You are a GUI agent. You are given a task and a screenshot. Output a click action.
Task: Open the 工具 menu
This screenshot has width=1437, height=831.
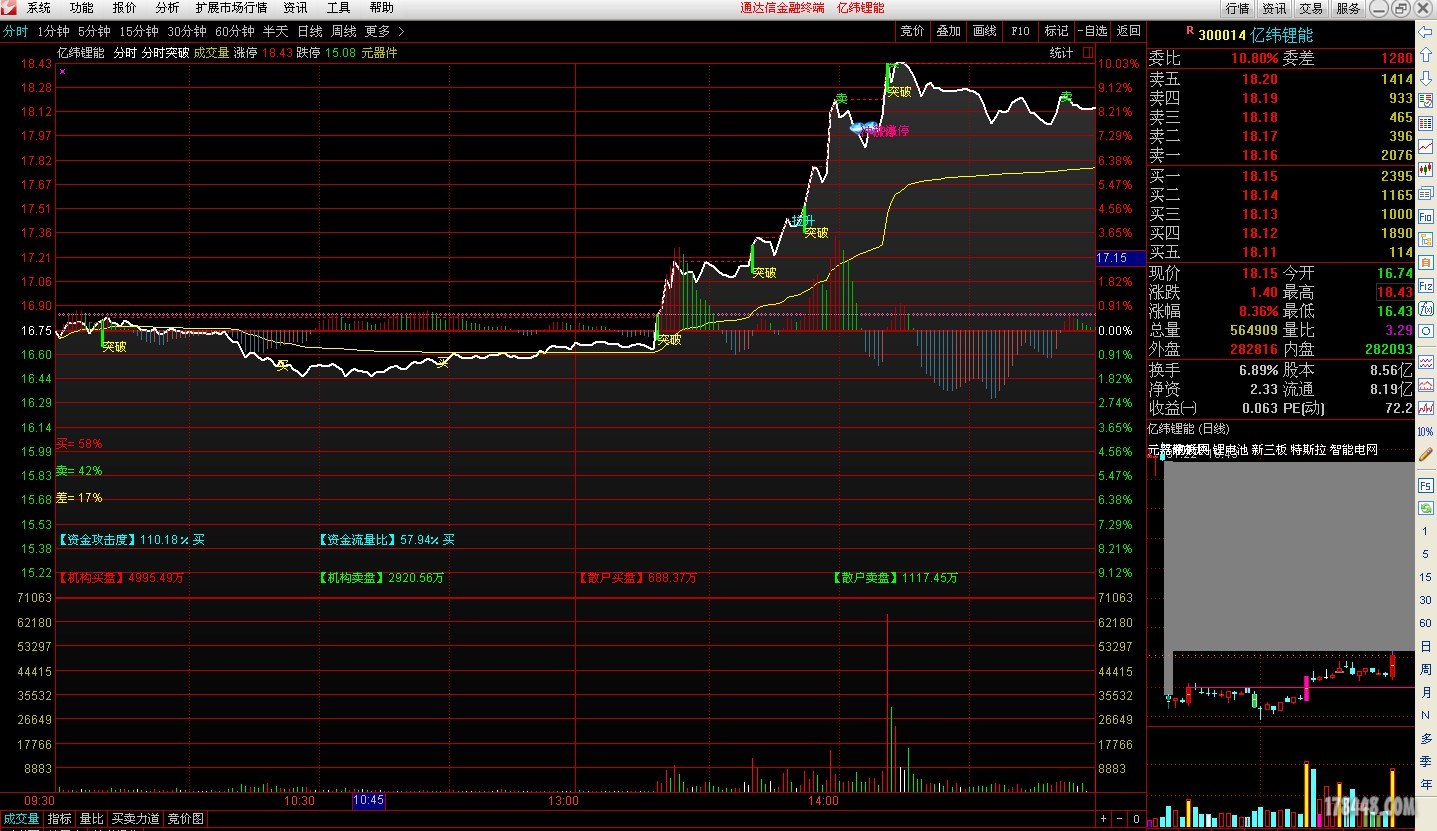(x=339, y=8)
